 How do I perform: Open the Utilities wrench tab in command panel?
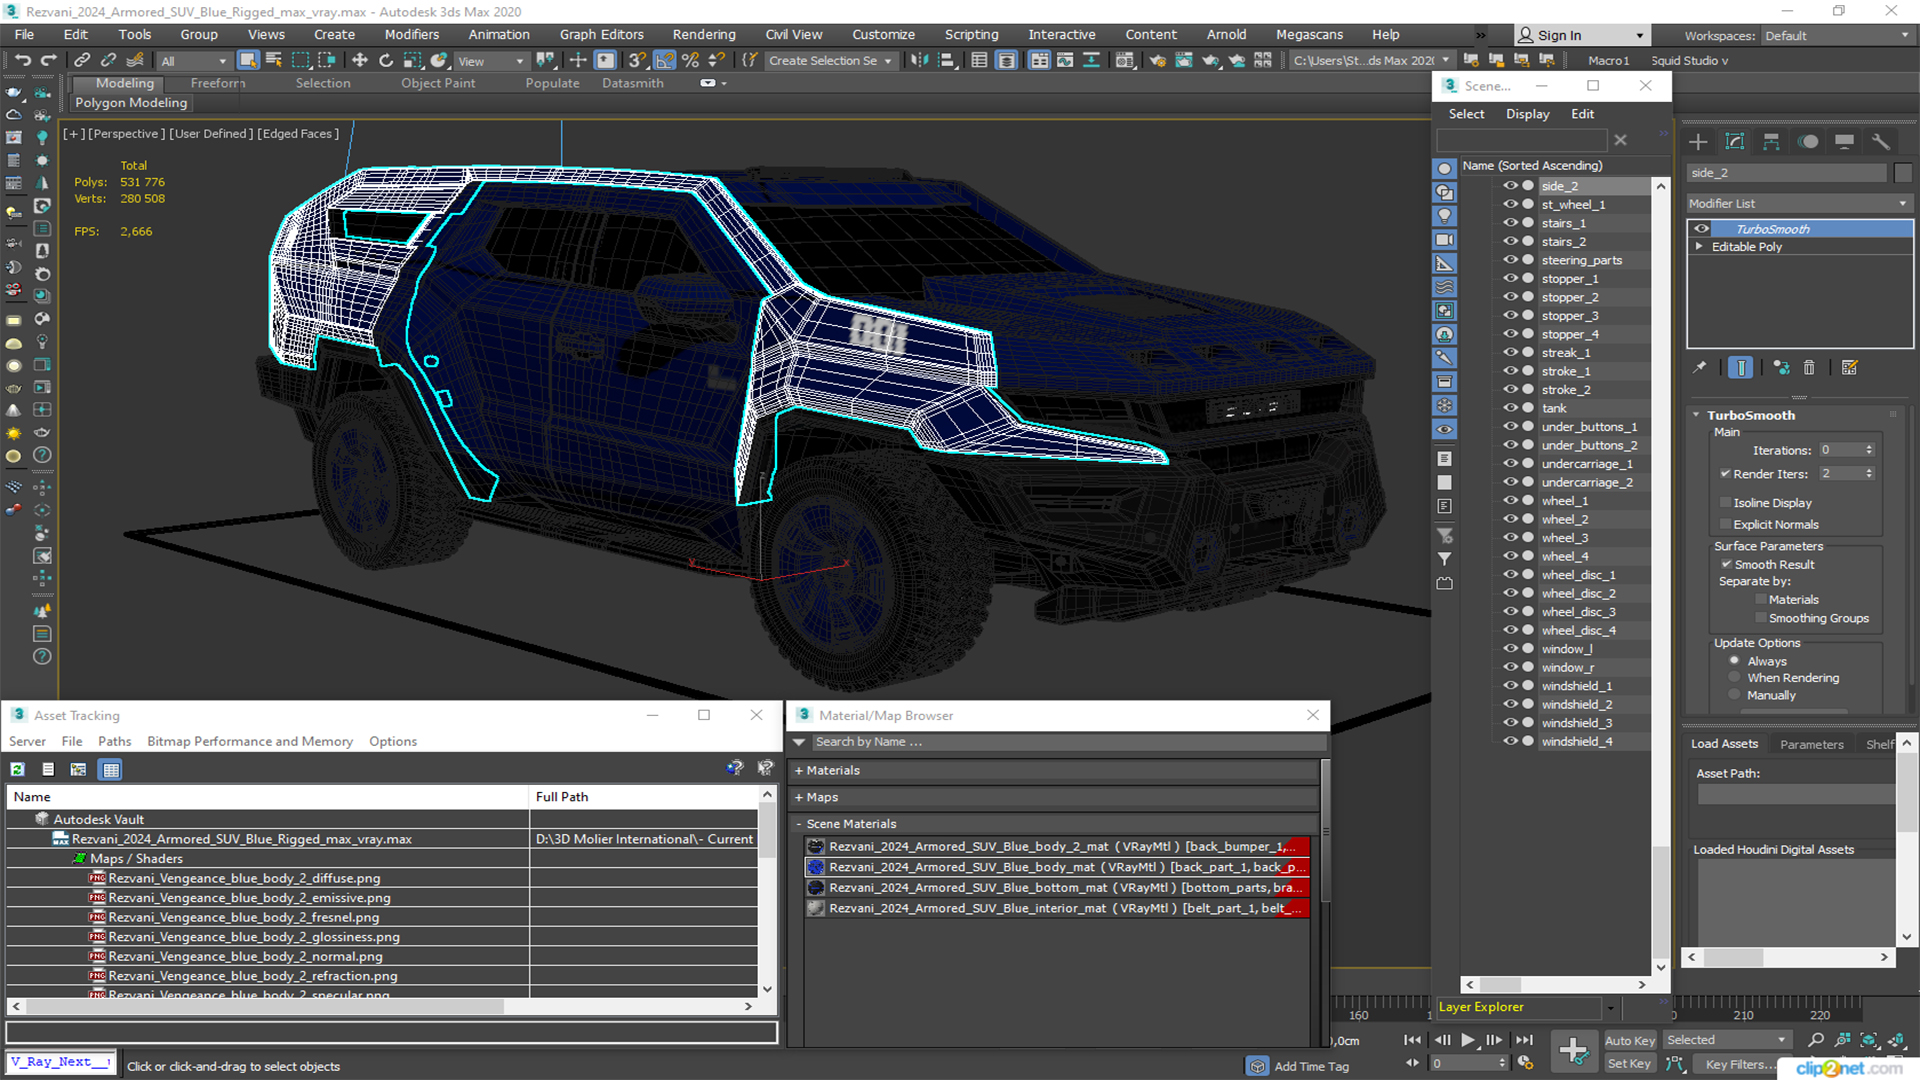click(1881, 142)
